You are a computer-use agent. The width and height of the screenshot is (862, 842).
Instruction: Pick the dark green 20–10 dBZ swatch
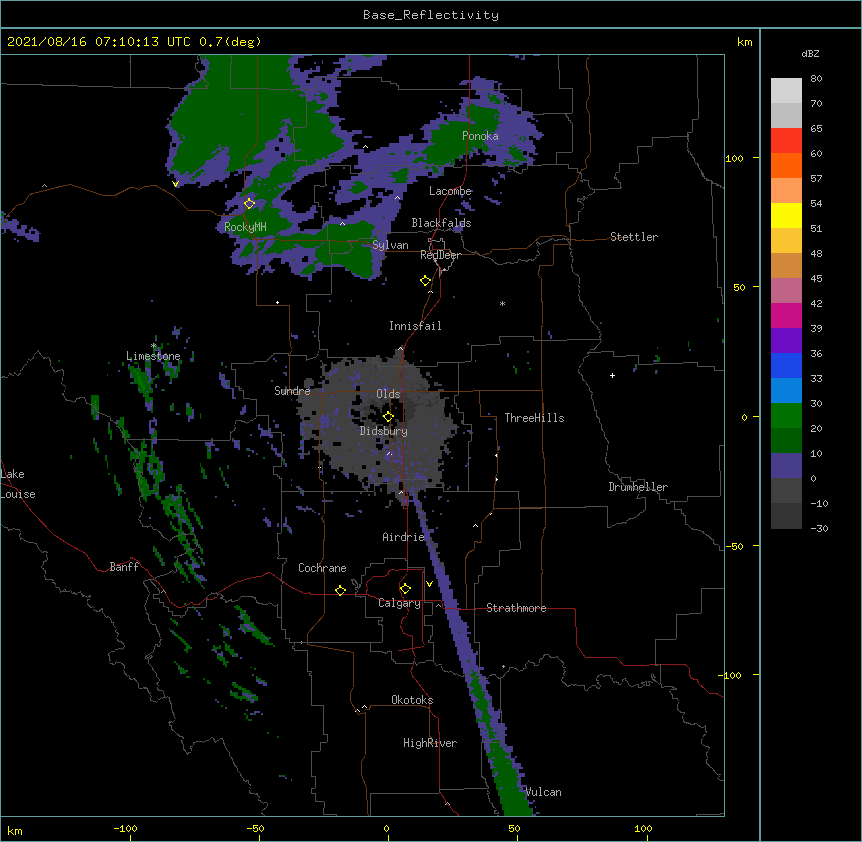coord(786,441)
